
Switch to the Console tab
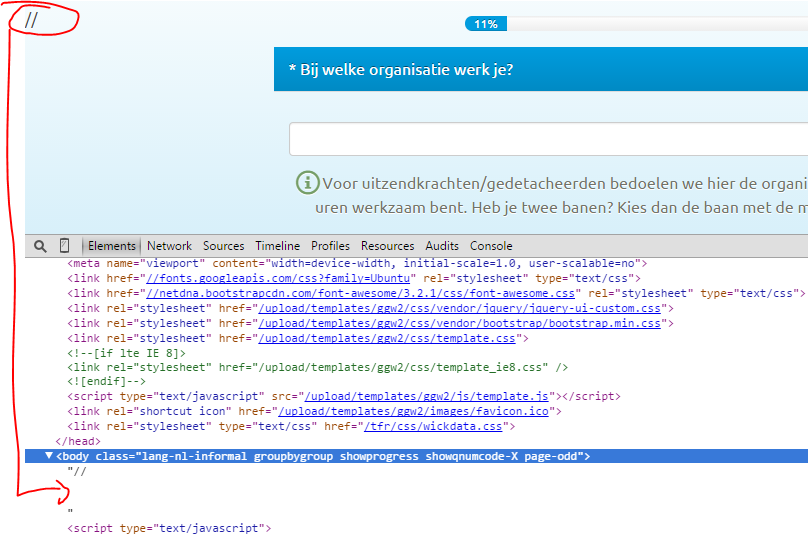pyautogui.click(x=491, y=246)
